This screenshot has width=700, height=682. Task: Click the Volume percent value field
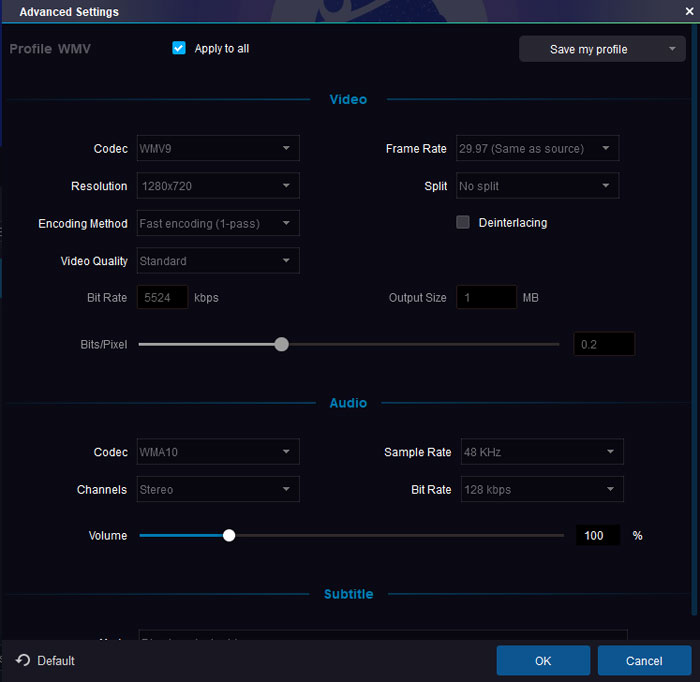point(598,535)
